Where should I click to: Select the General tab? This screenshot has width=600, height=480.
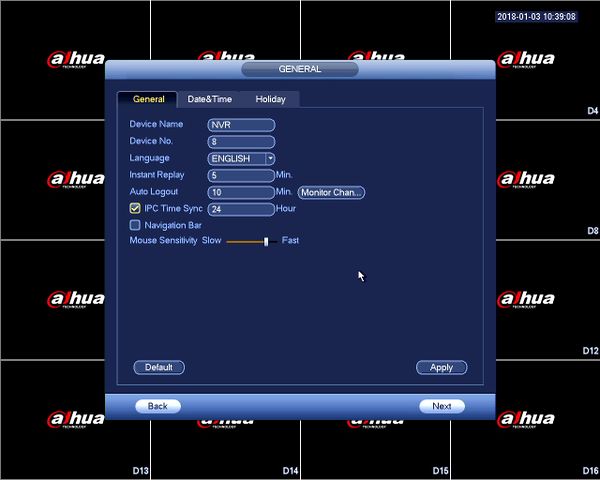(148, 99)
